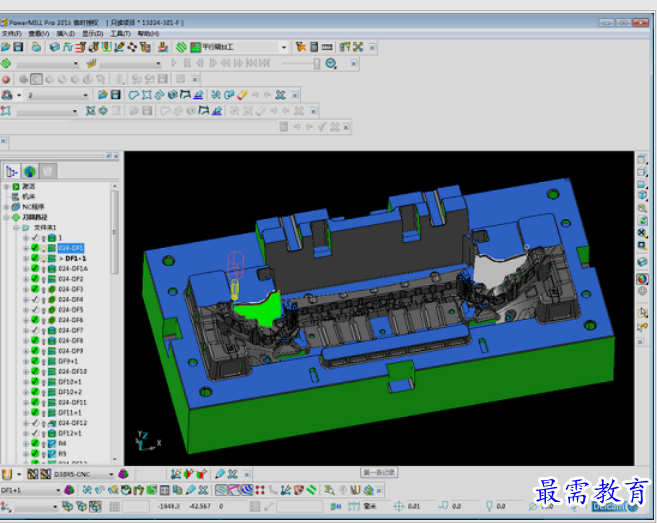Open leads and links icon
Viewport: 657px width, 523px height.
[x=106, y=47]
